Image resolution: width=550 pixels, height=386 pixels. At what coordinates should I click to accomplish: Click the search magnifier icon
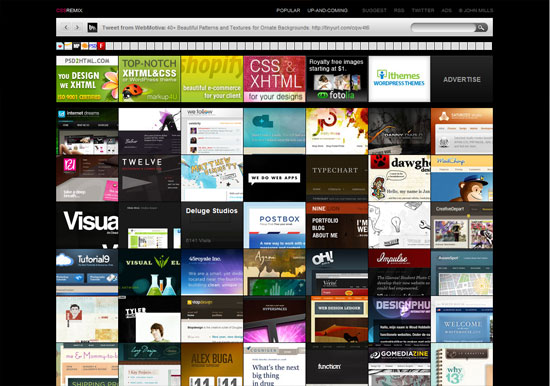point(481,27)
